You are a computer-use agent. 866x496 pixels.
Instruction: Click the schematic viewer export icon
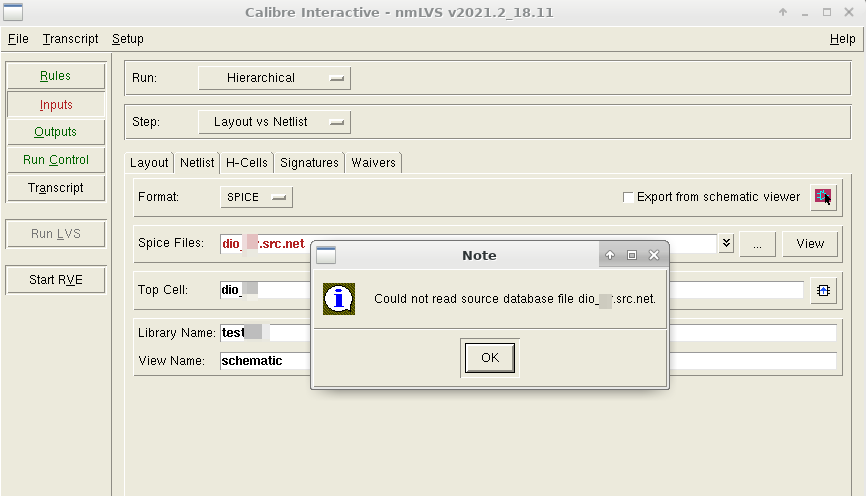(x=823, y=197)
